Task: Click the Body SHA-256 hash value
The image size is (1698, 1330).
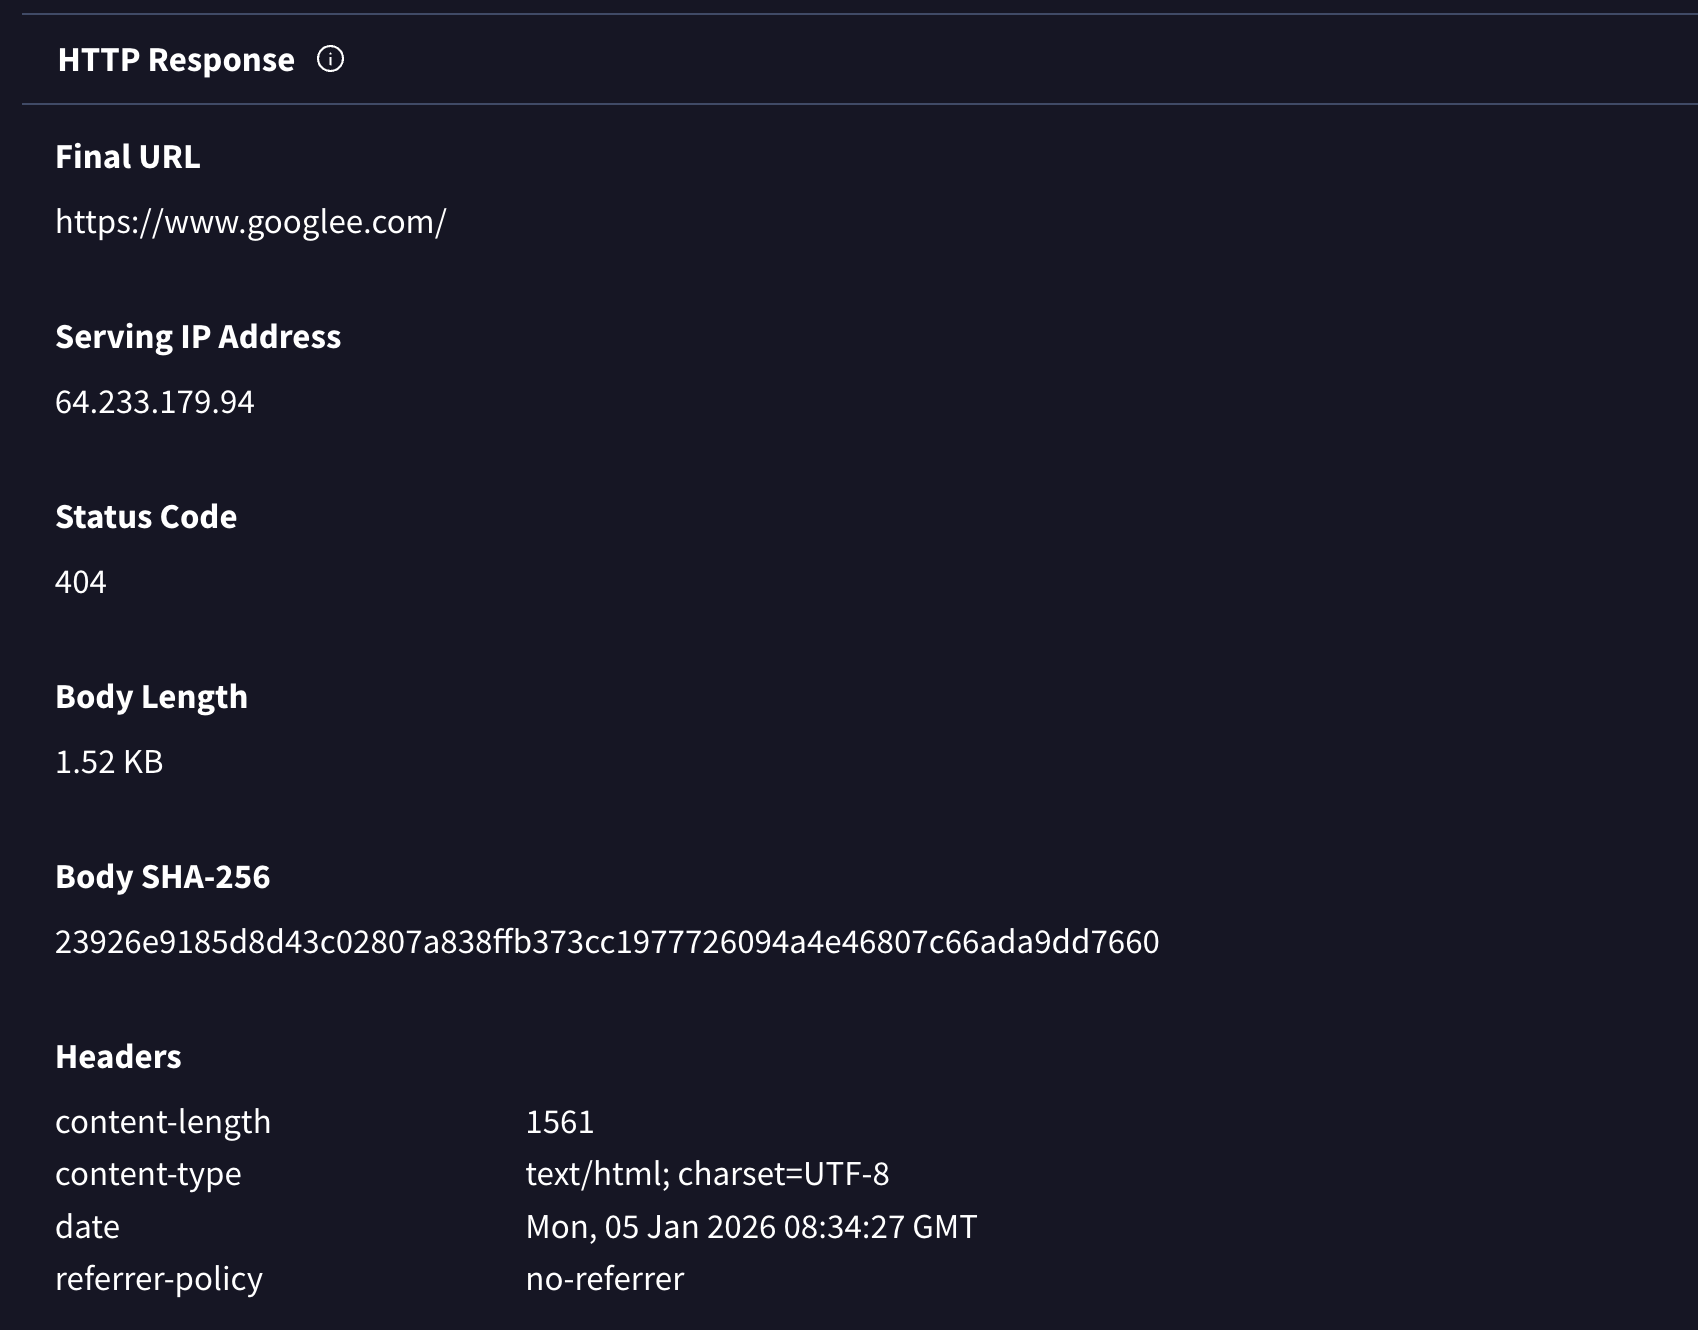Action: click(x=606, y=942)
